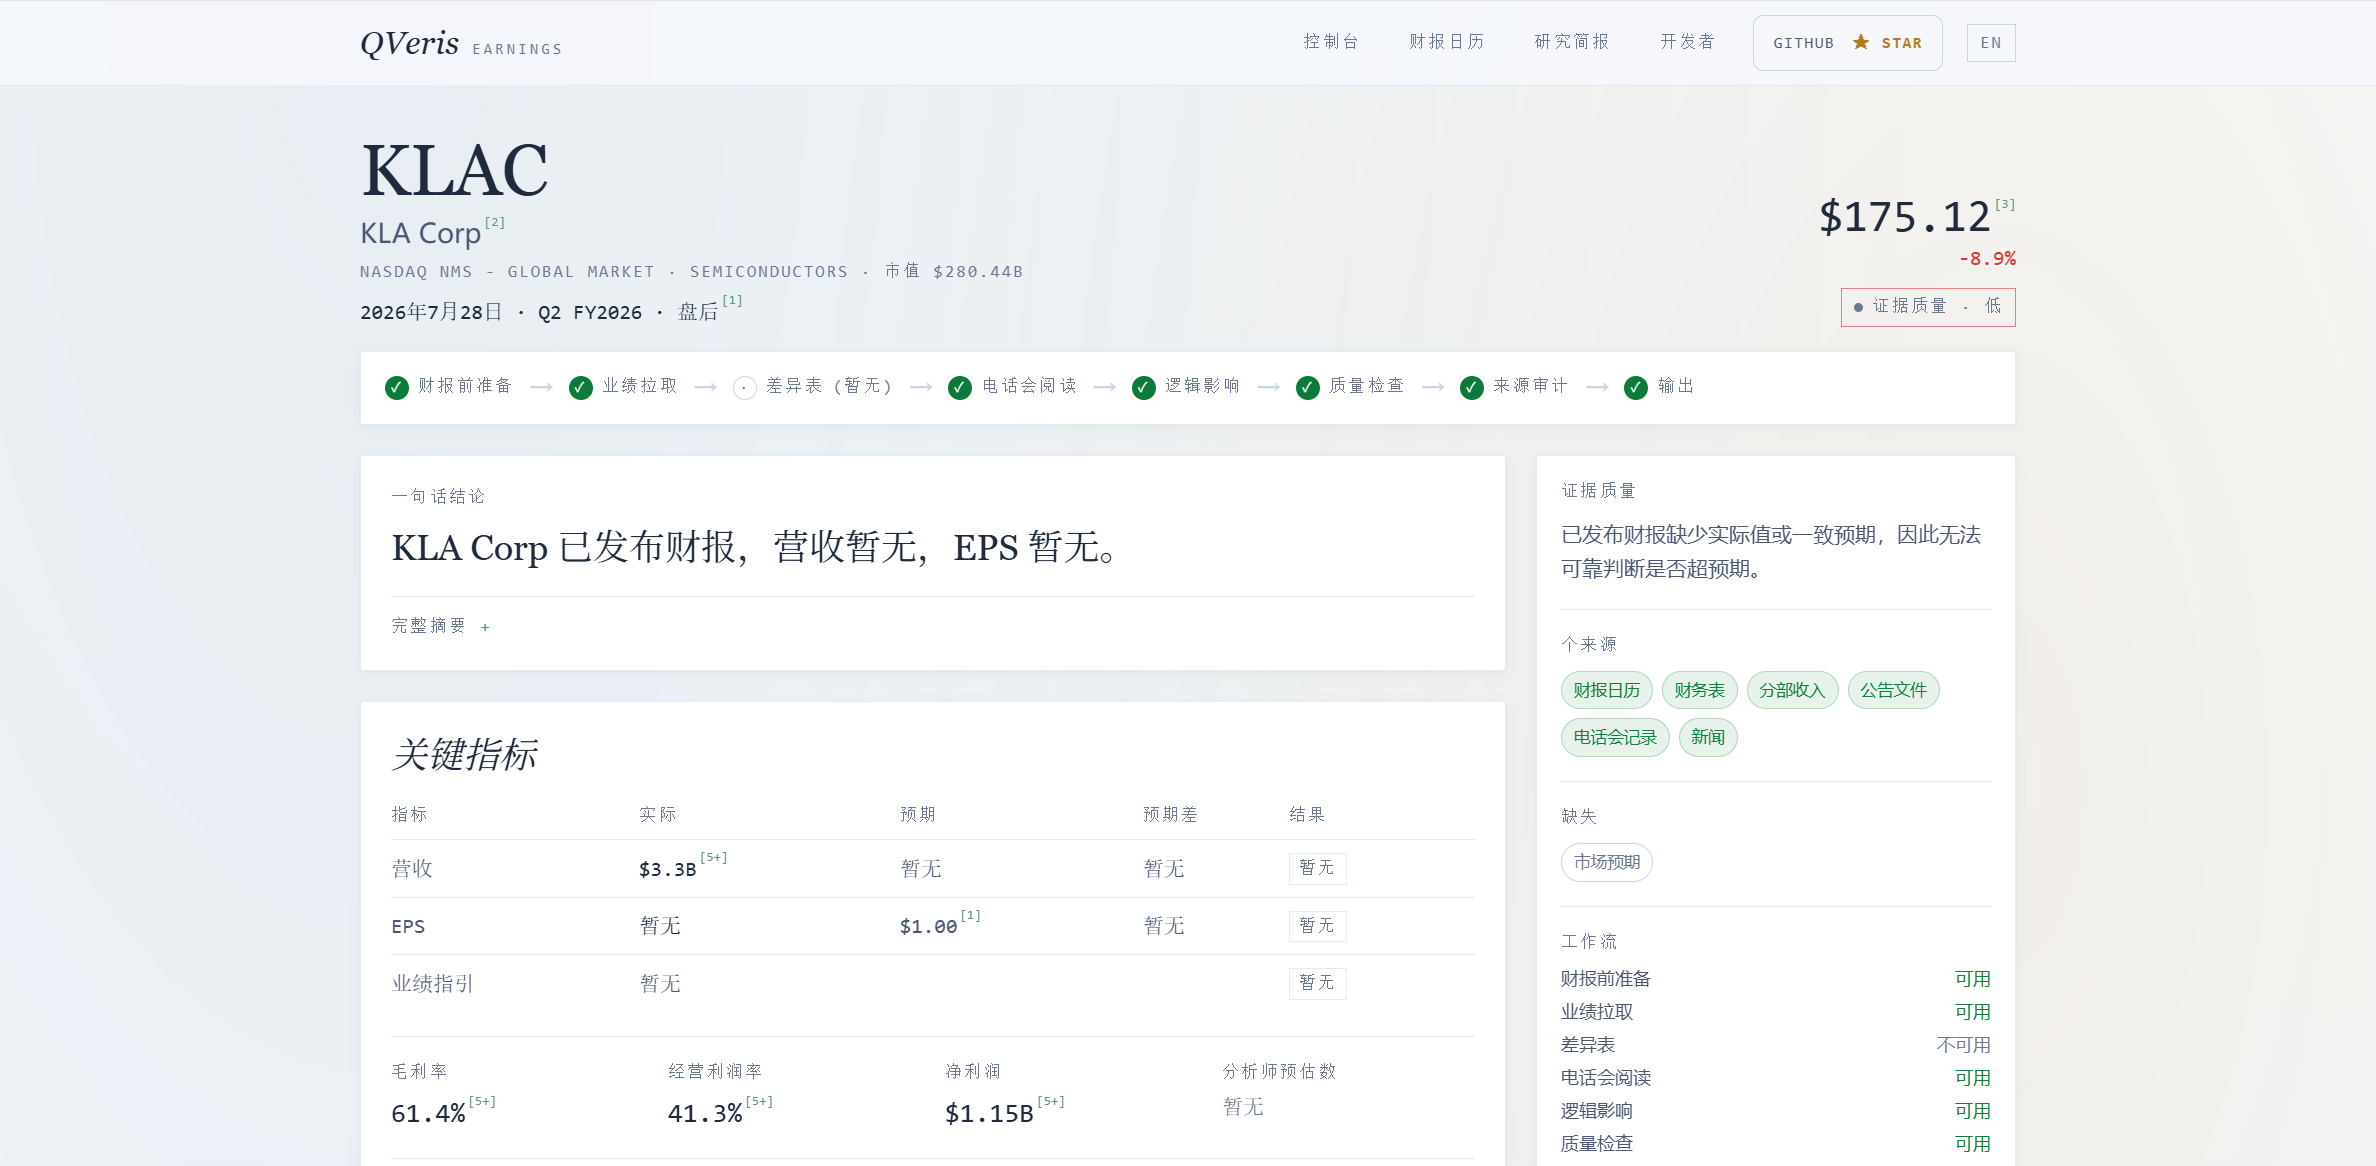The width and height of the screenshot is (2376, 1166).
Task: Select the 电话会记录 source chip
Action: tap(1615, 738)
